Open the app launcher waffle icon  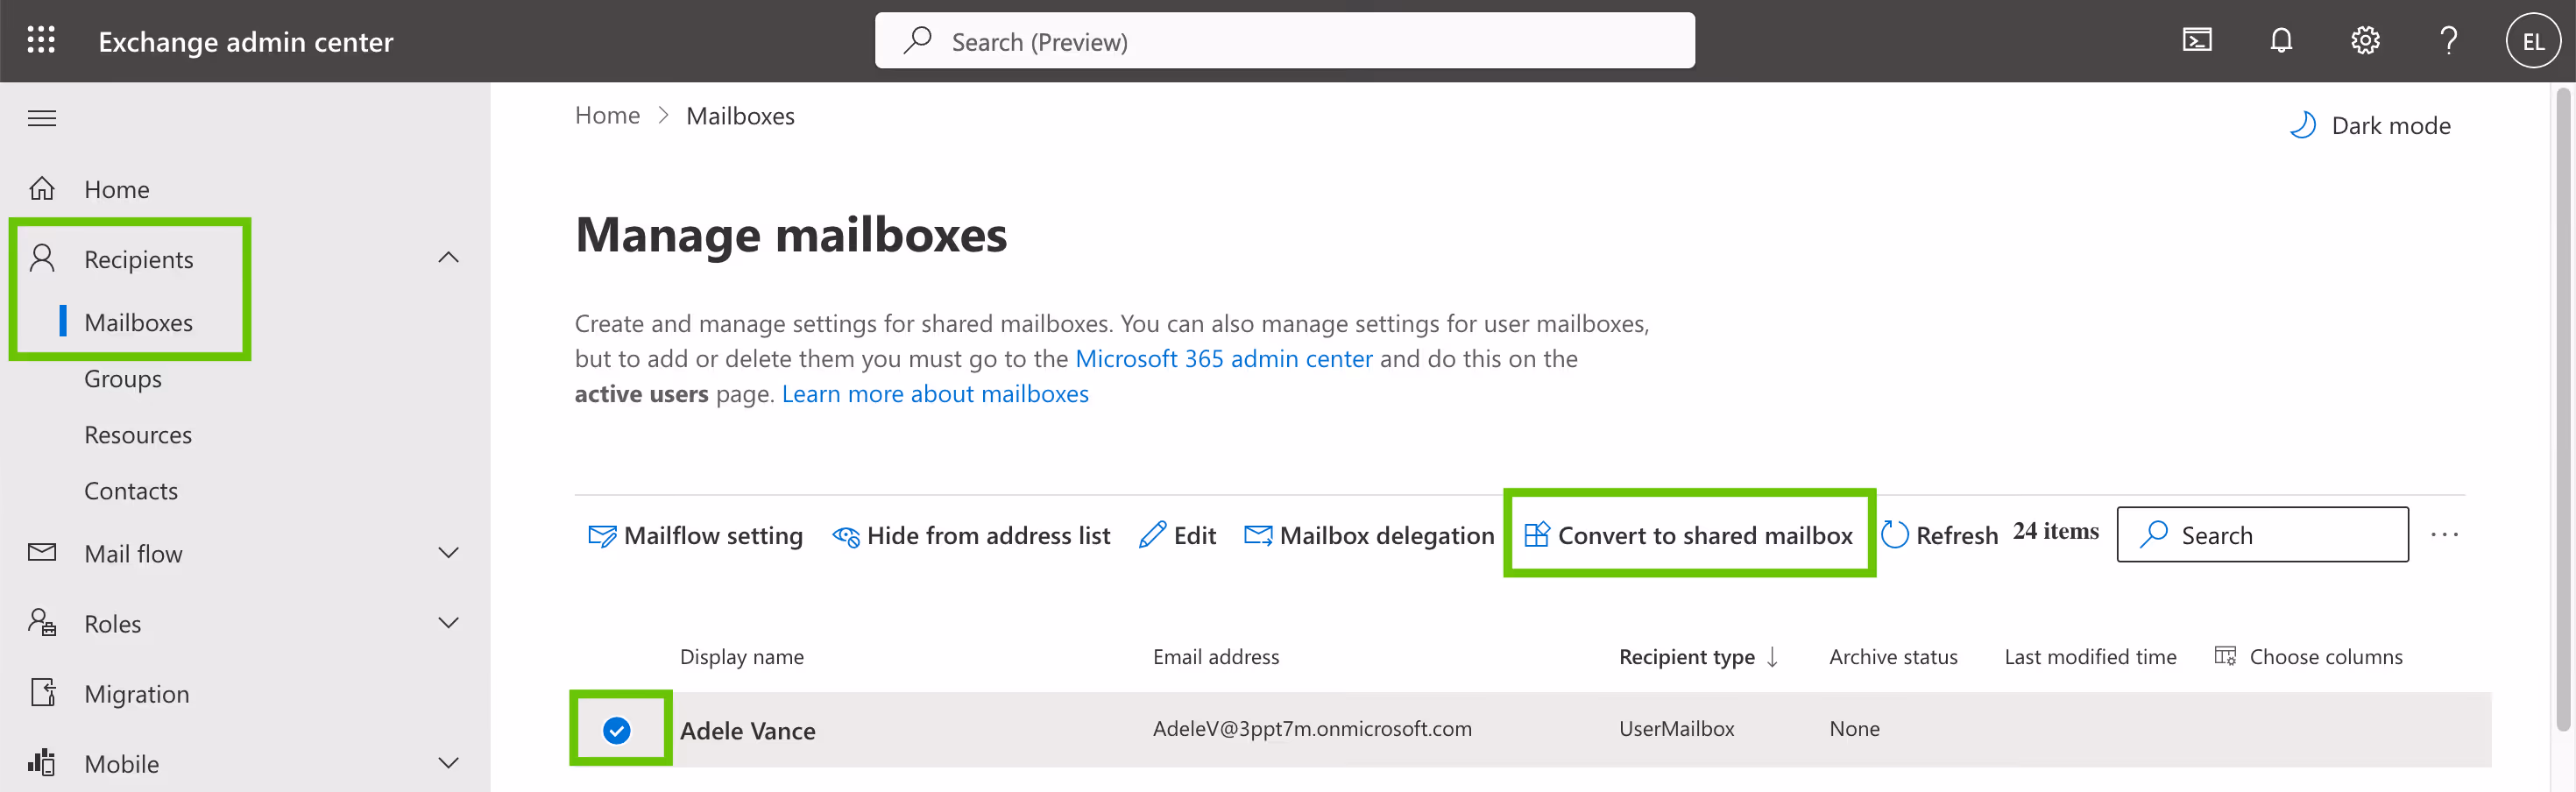(41, 40)
